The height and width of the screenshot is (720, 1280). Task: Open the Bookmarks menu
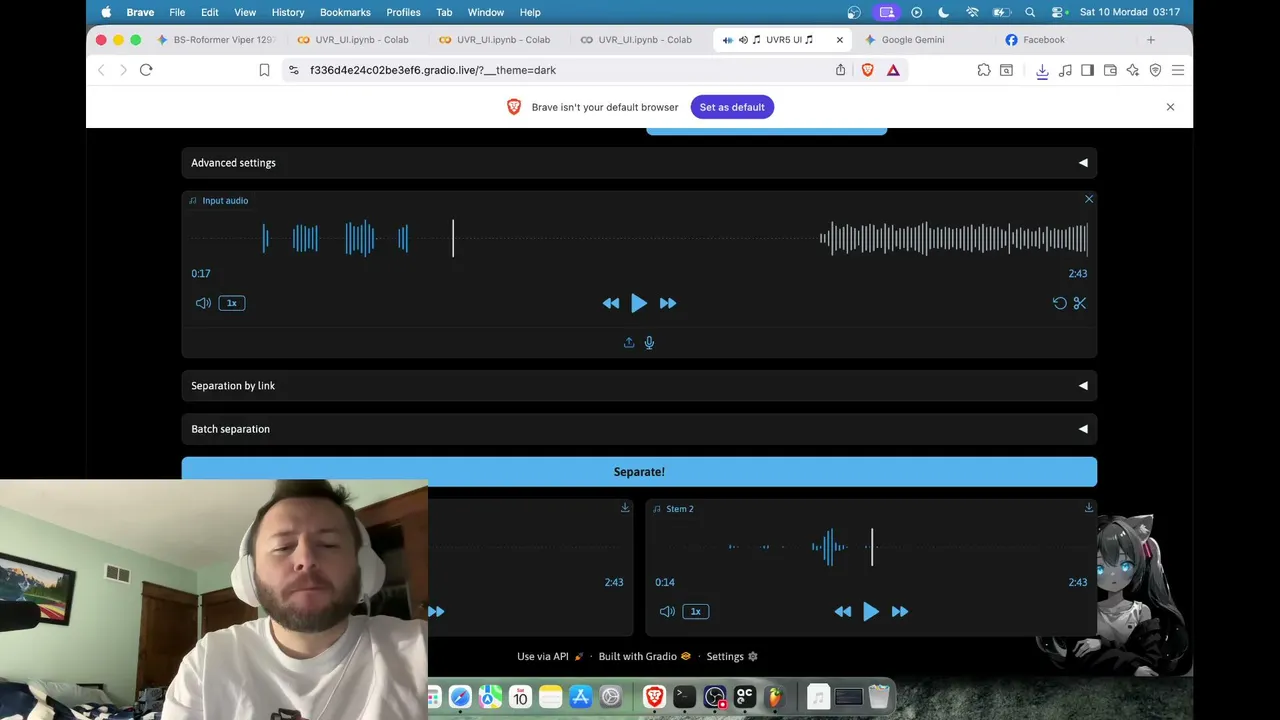click(345, 12)
